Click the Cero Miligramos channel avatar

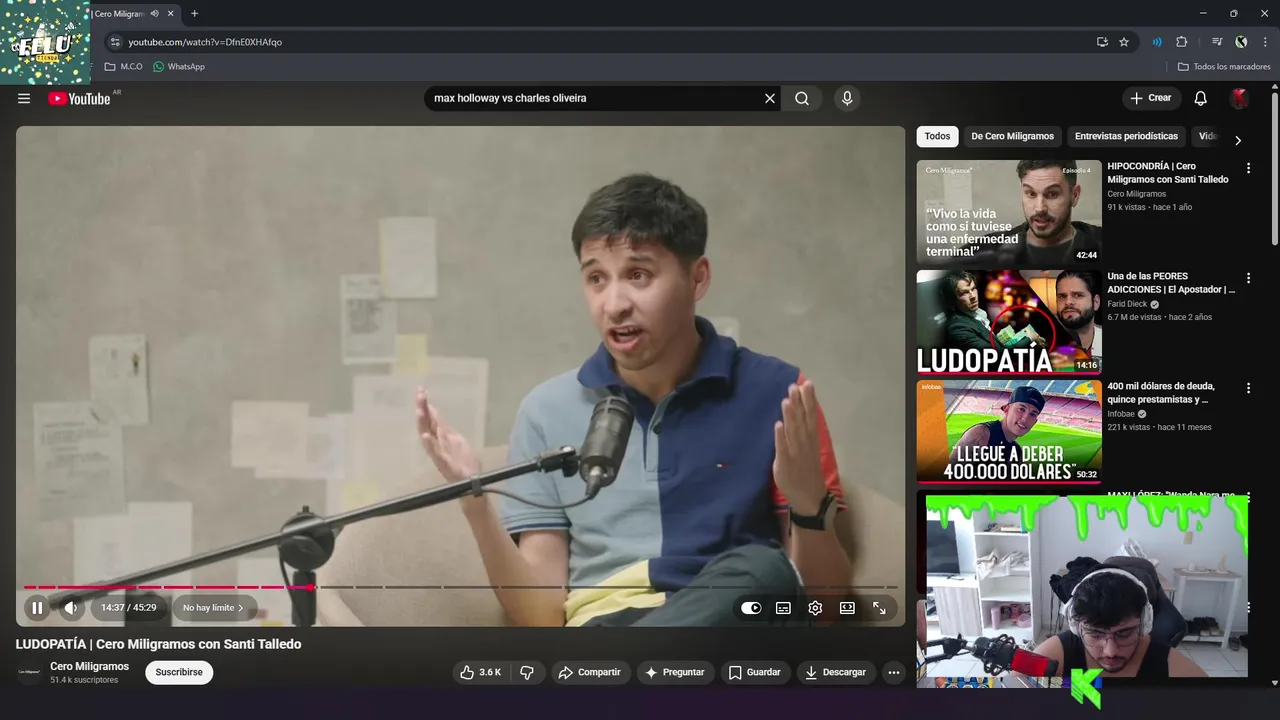click(x=29, y=672)
